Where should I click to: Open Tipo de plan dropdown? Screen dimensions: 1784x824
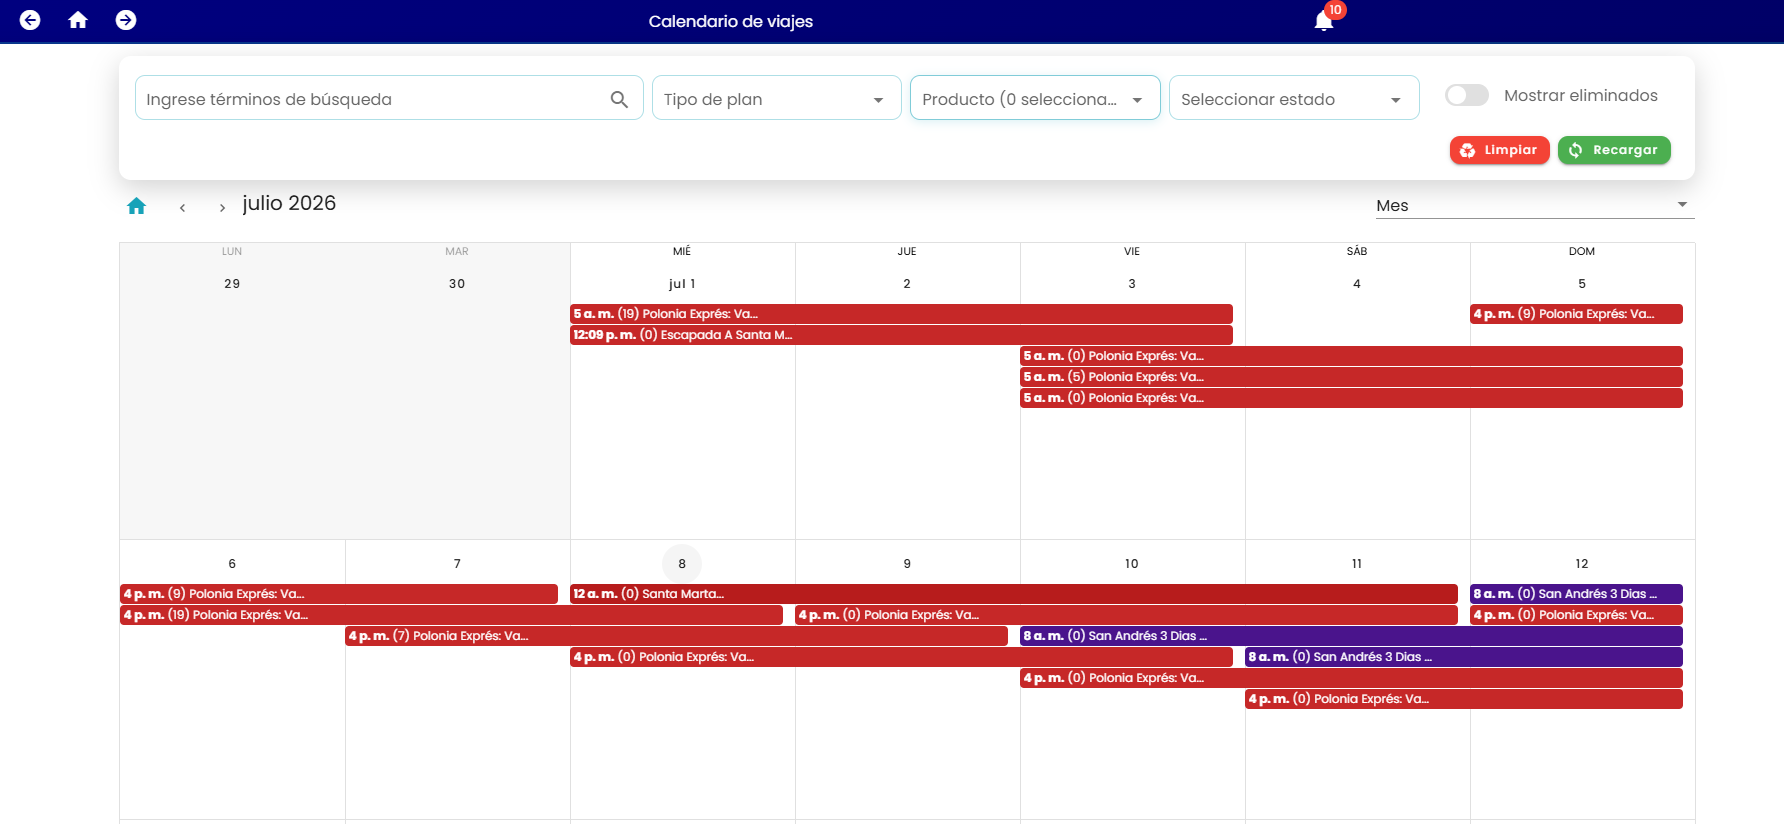776,98
